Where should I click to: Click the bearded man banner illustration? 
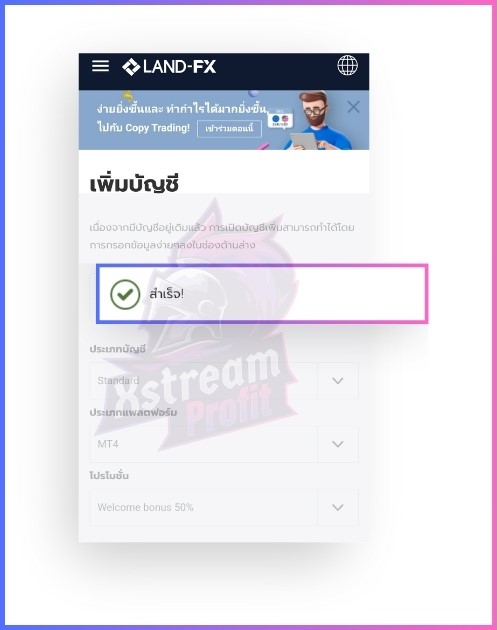317,121
